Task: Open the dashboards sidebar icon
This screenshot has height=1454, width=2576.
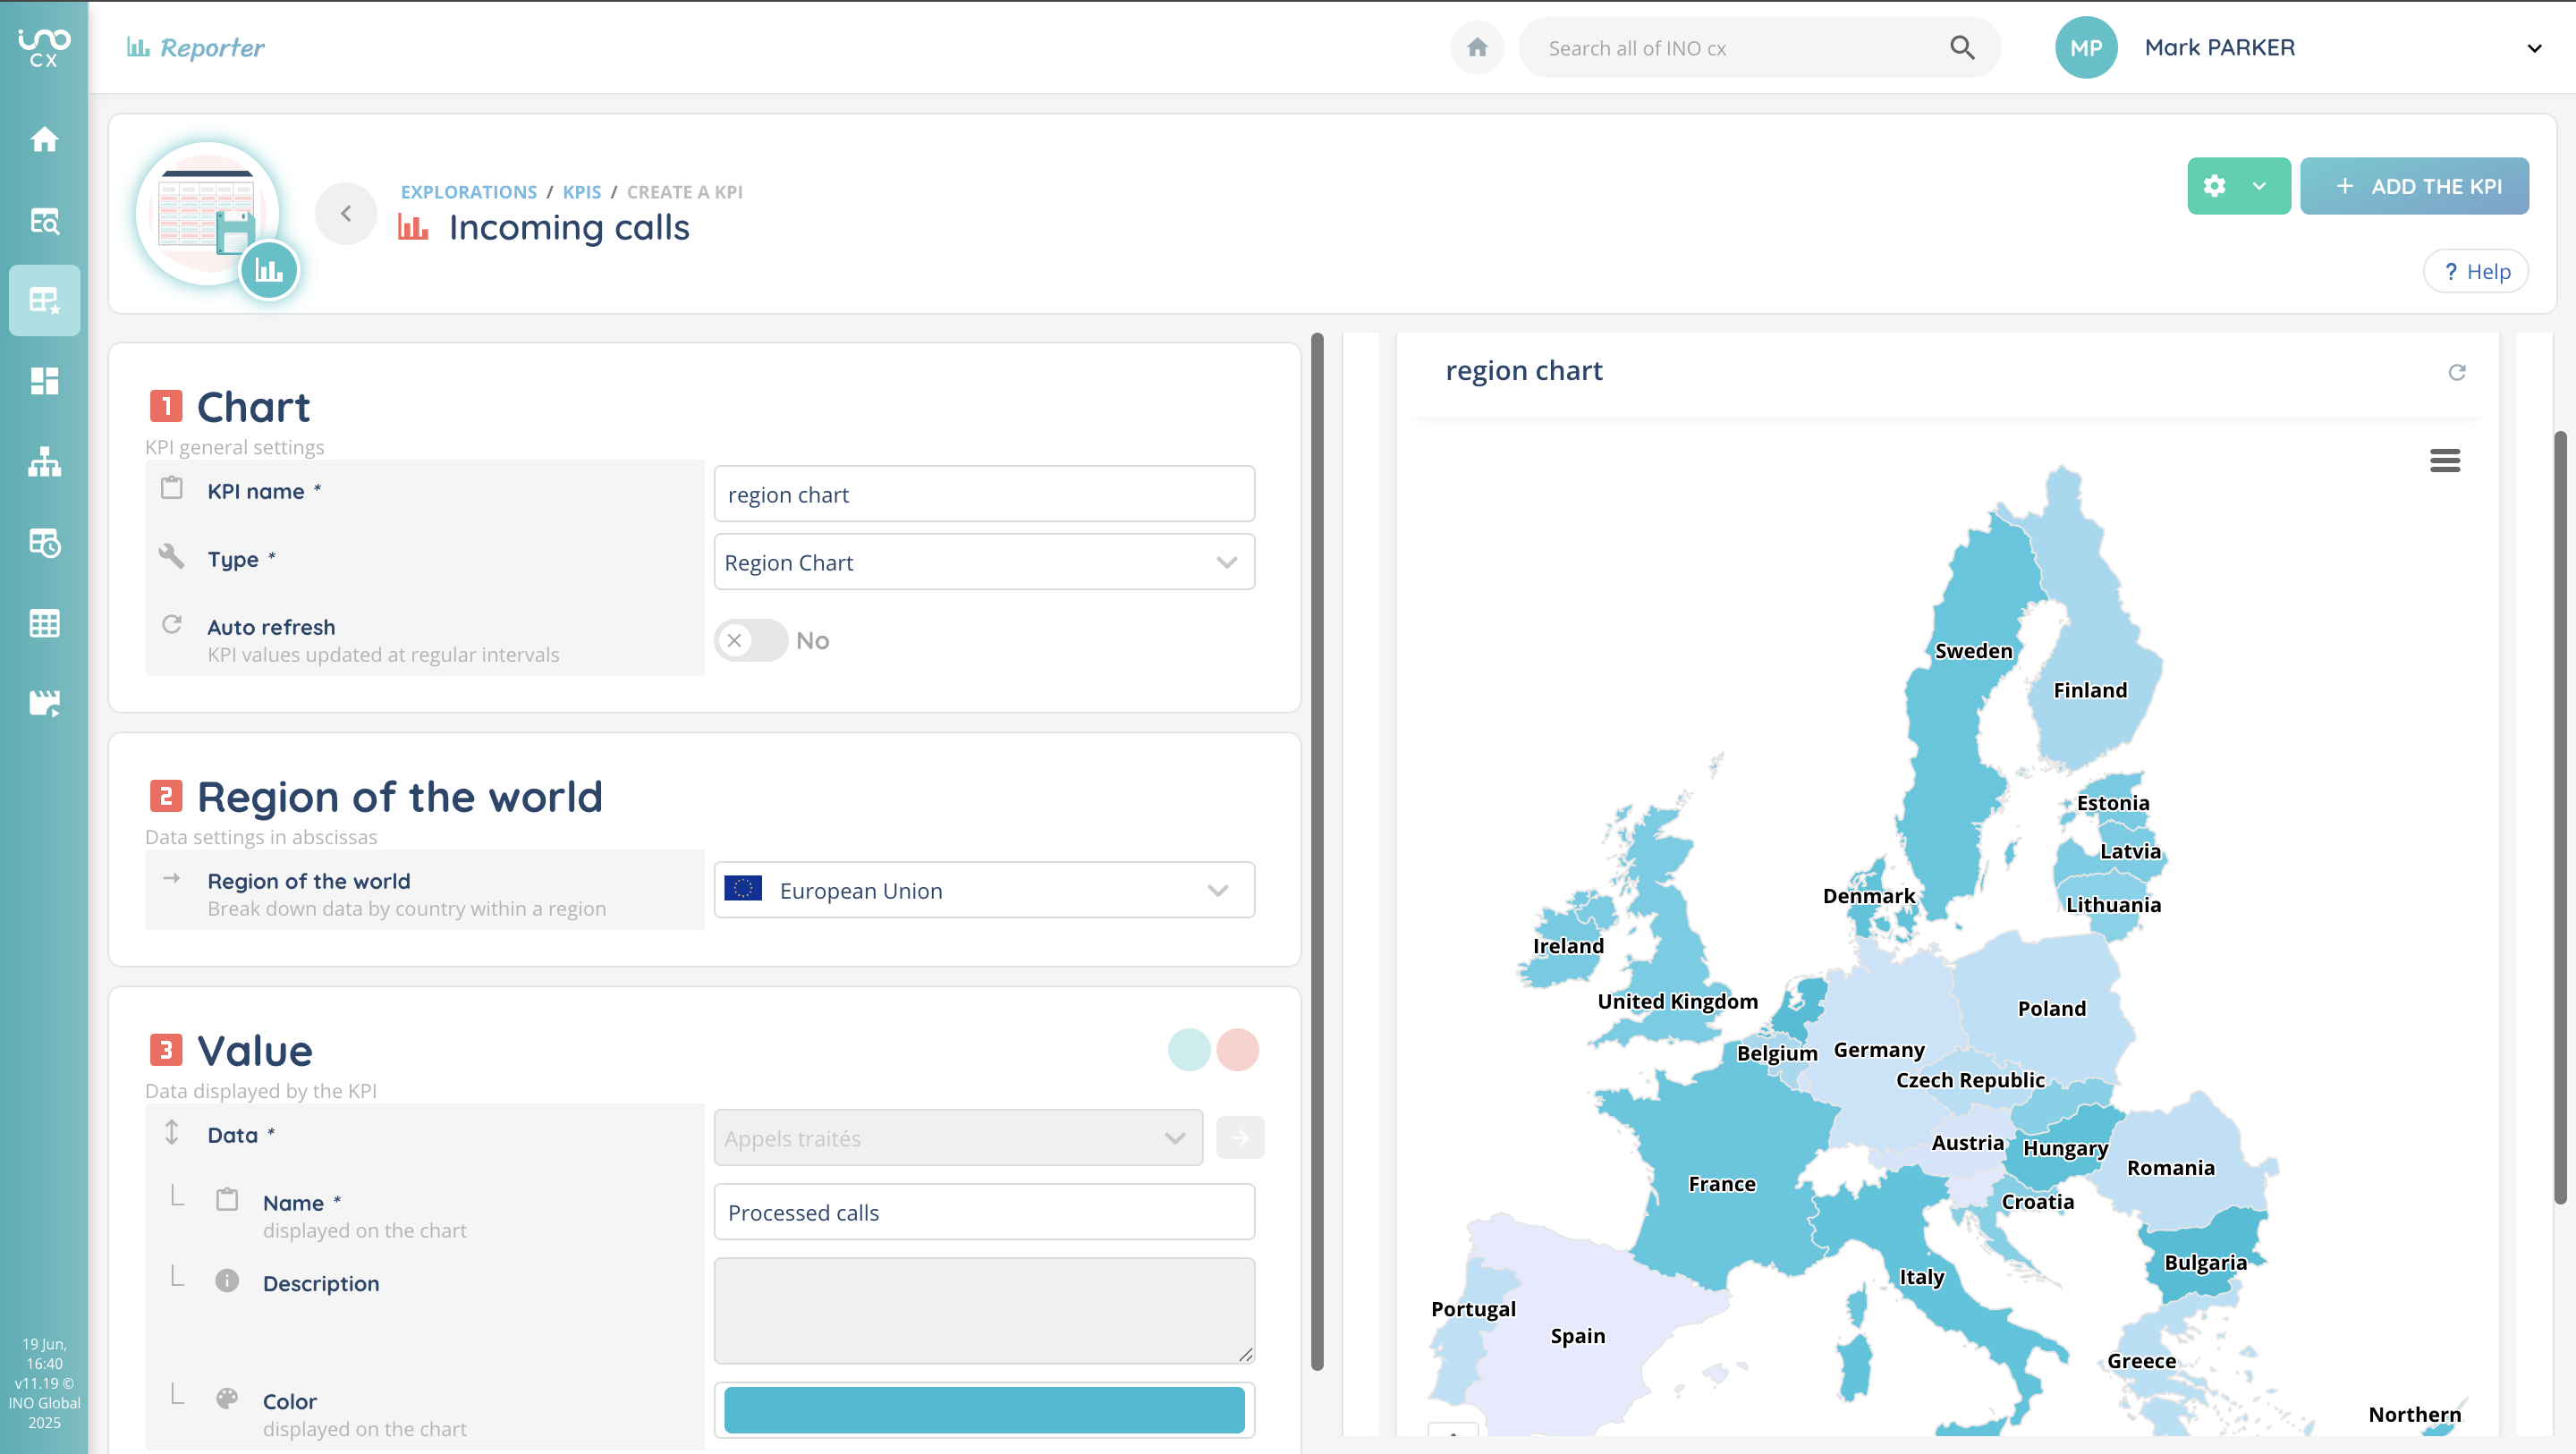Action: [44, 381]
